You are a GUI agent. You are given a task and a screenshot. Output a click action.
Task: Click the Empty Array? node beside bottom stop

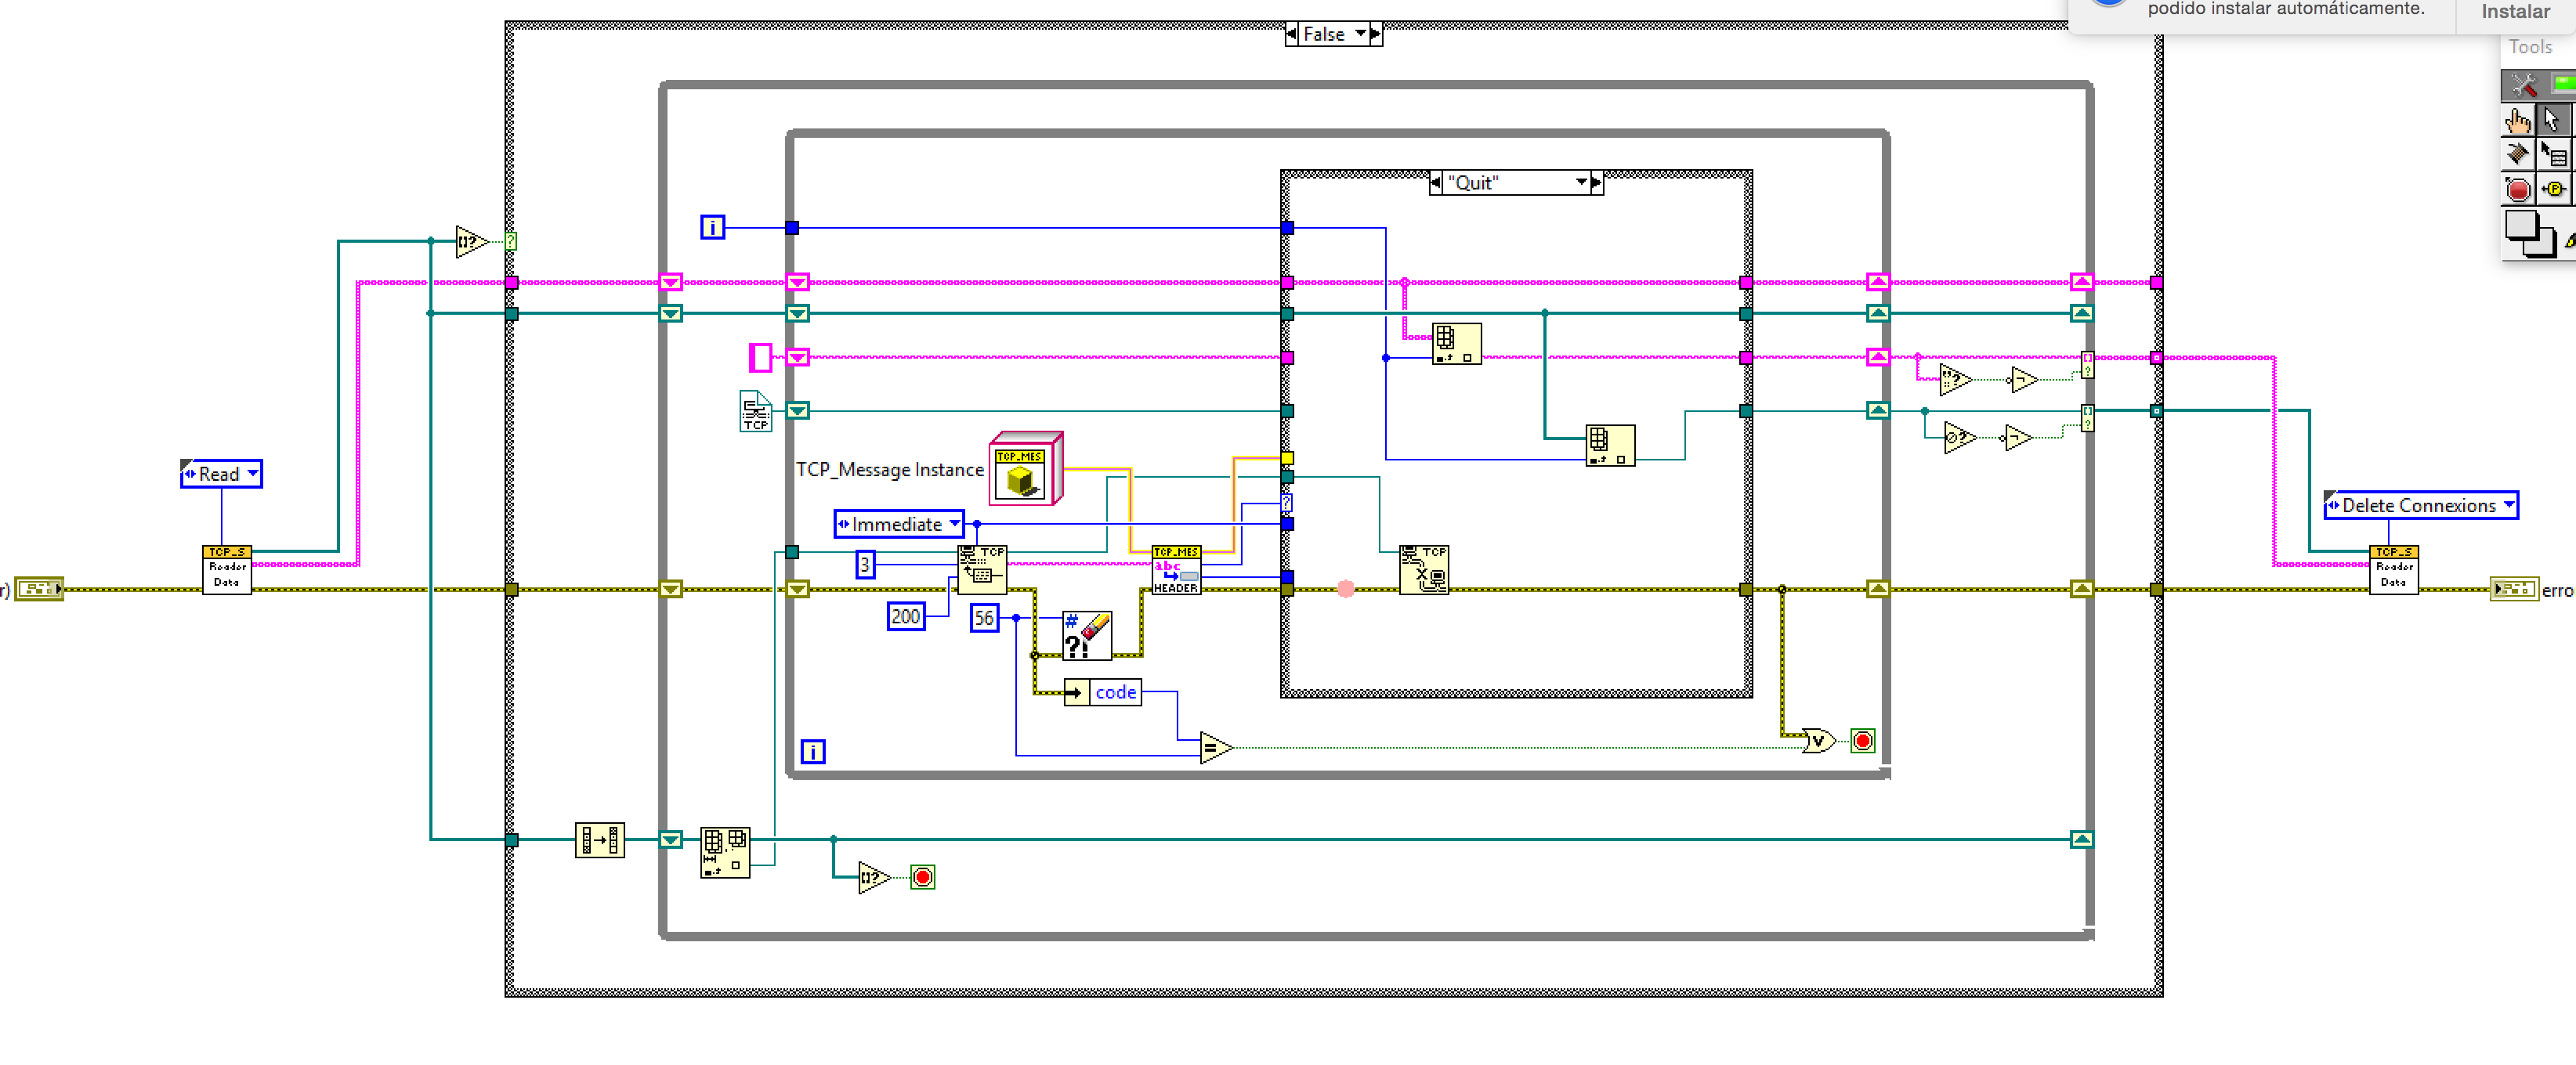click(x=874, y=878)
